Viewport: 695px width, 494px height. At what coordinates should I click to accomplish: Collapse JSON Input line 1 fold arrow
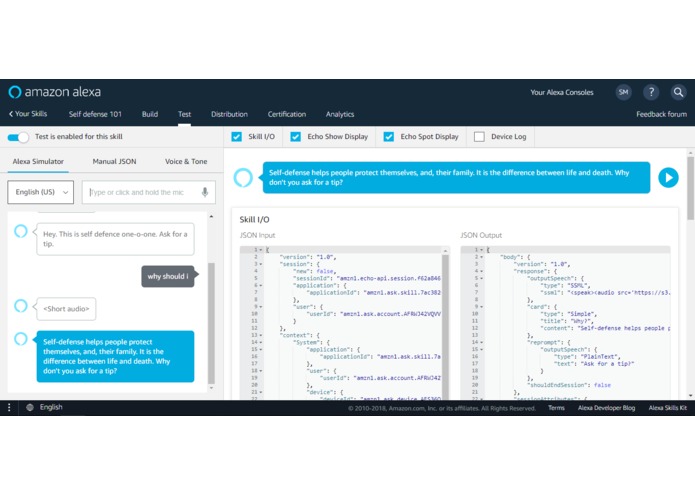(x=261, y=250)
